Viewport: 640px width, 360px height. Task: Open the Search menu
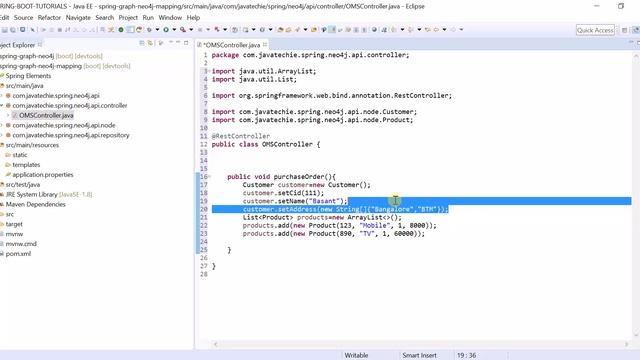(x=104, y=18)
